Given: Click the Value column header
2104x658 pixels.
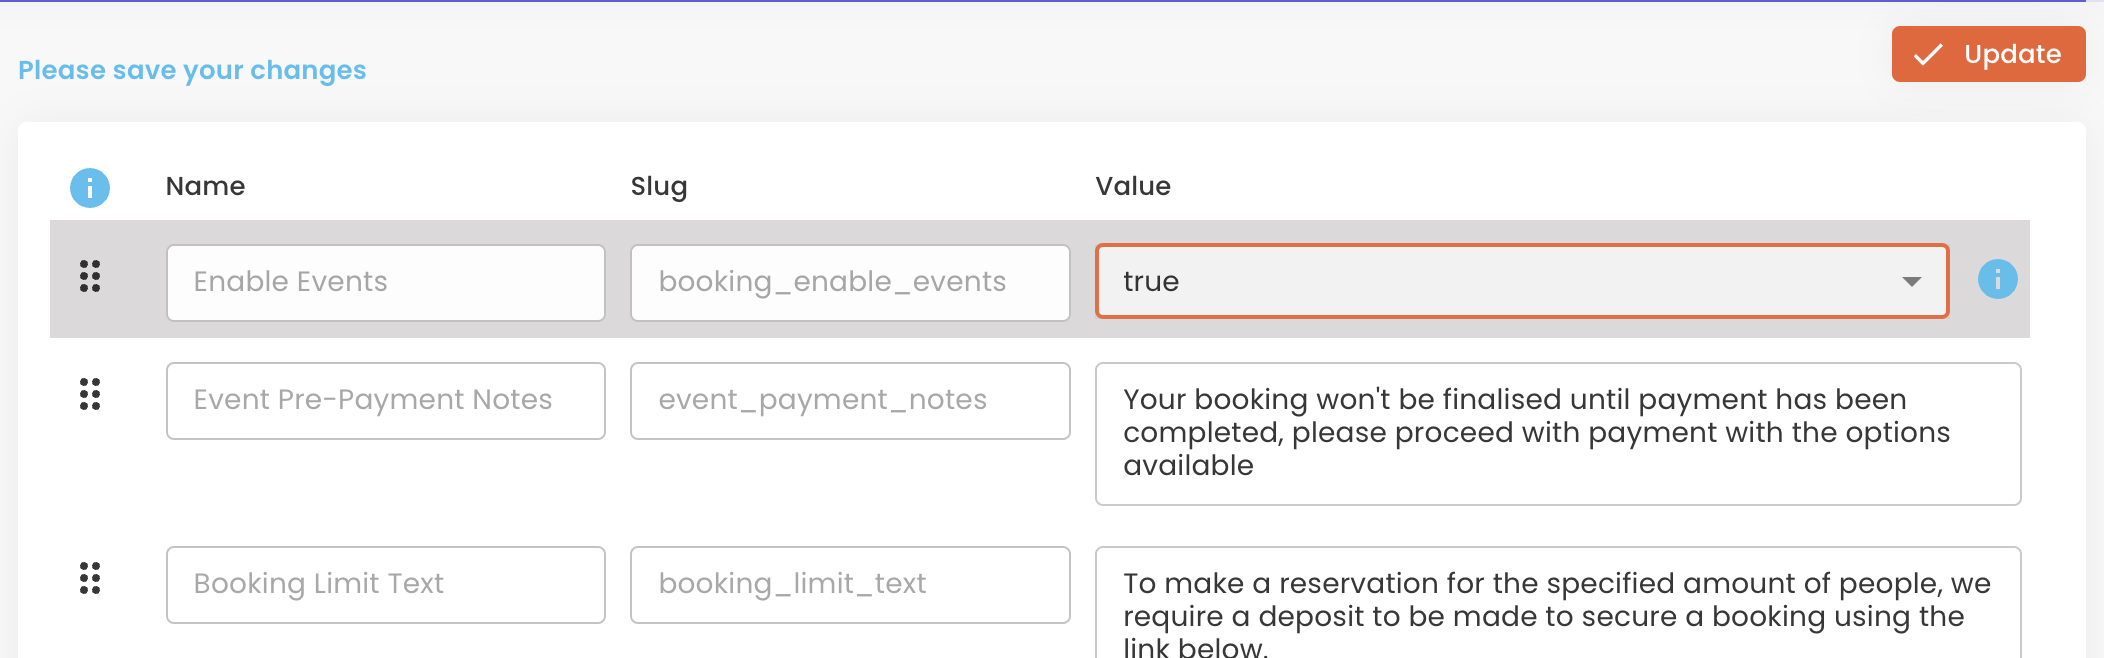Looking at the screenshot, I should (x=1133, y=186).
